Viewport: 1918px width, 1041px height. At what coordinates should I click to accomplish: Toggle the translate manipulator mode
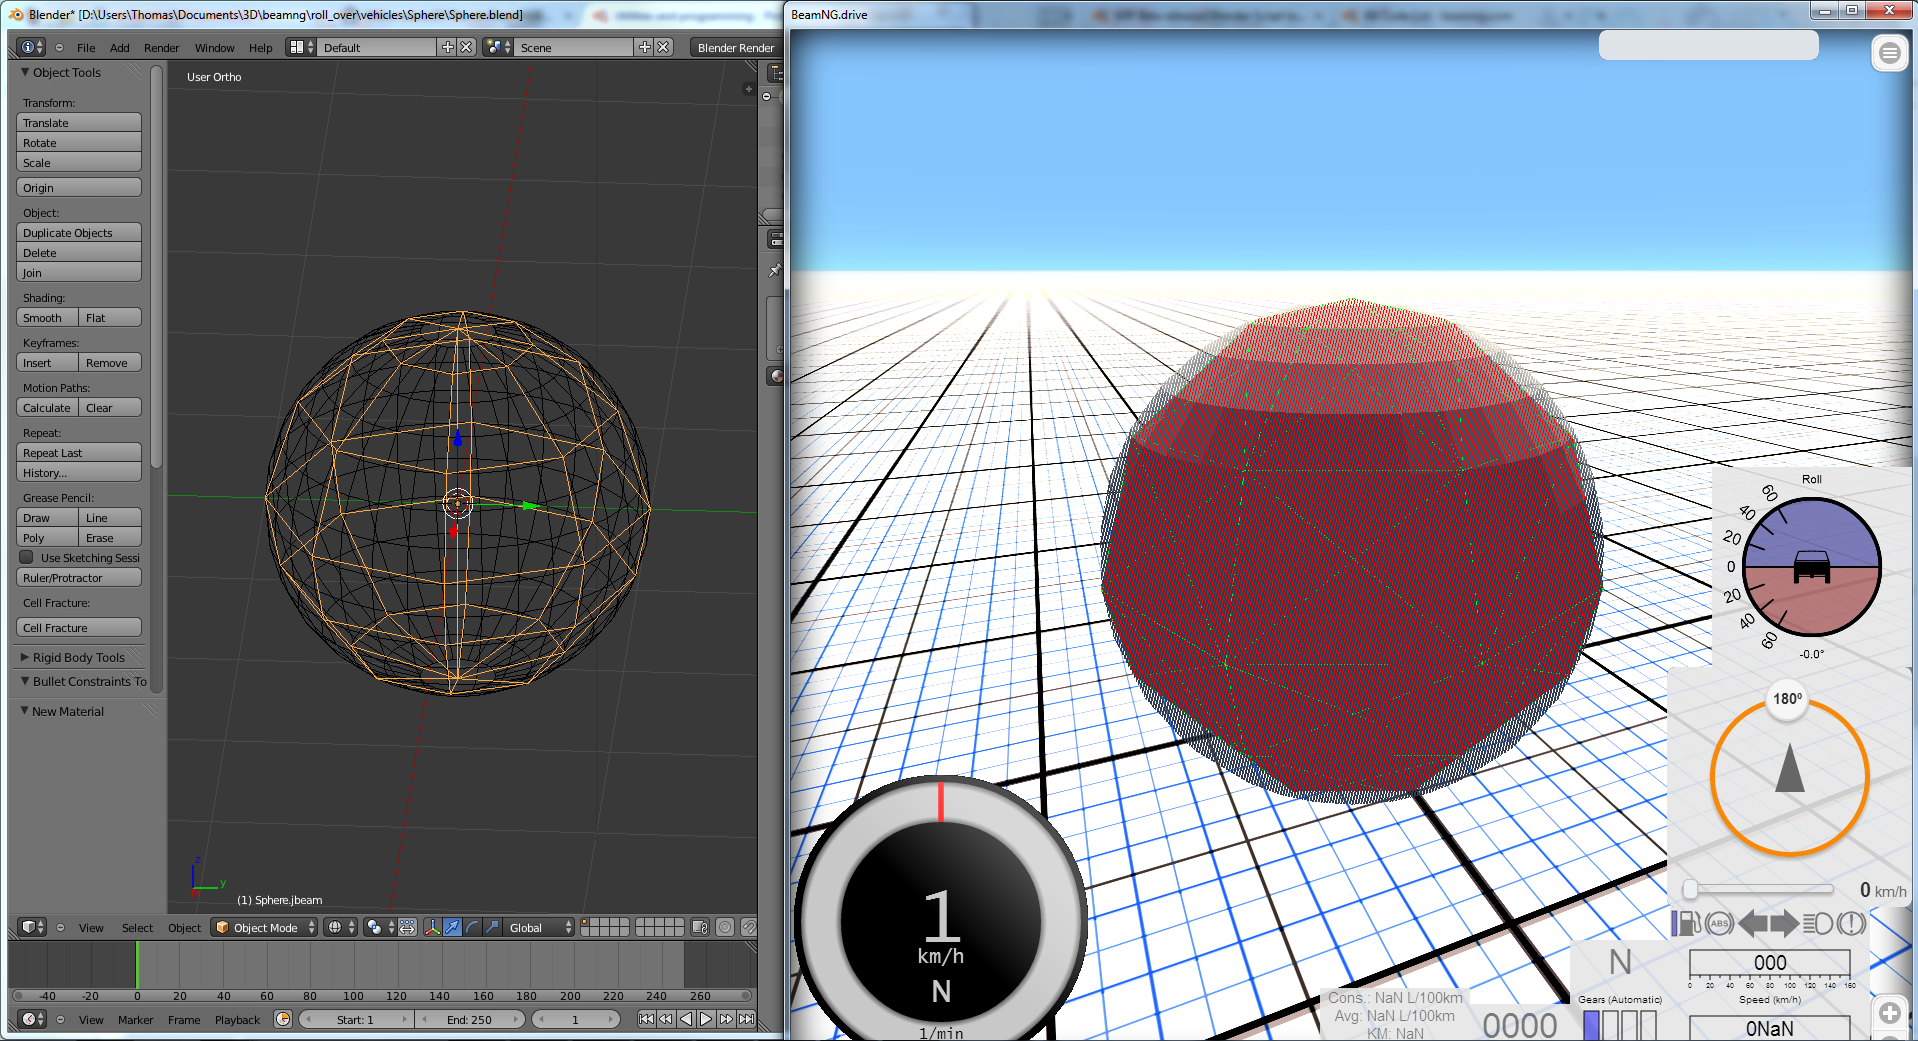coord(452,927)
